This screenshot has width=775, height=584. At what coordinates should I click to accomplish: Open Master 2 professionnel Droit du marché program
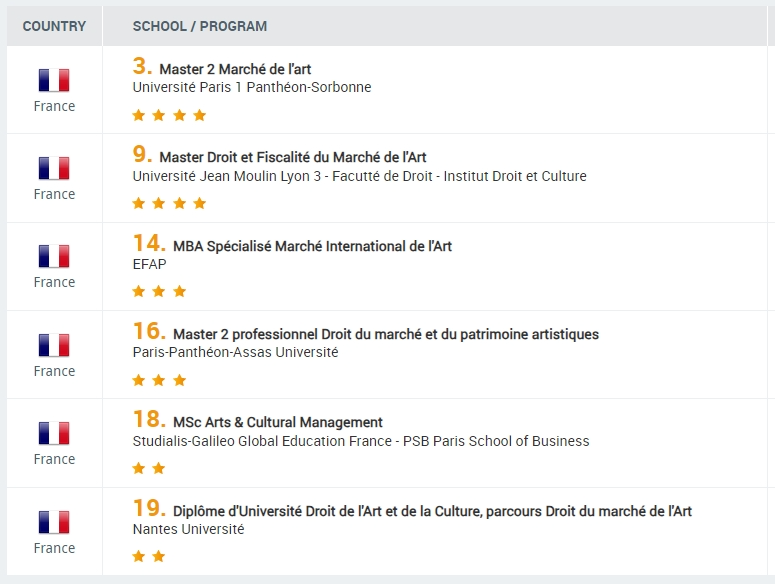[x=386, y=334]
